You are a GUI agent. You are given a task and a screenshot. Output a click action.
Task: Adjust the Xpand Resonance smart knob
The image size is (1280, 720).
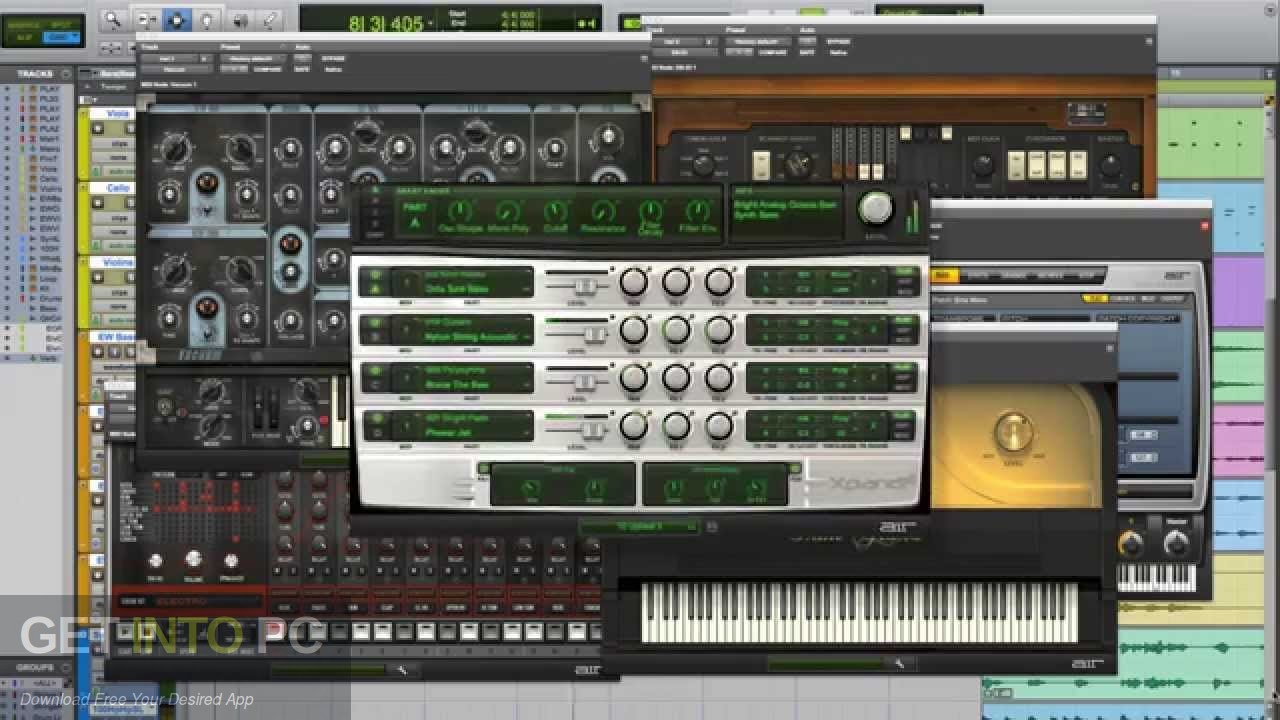[602, 212]
